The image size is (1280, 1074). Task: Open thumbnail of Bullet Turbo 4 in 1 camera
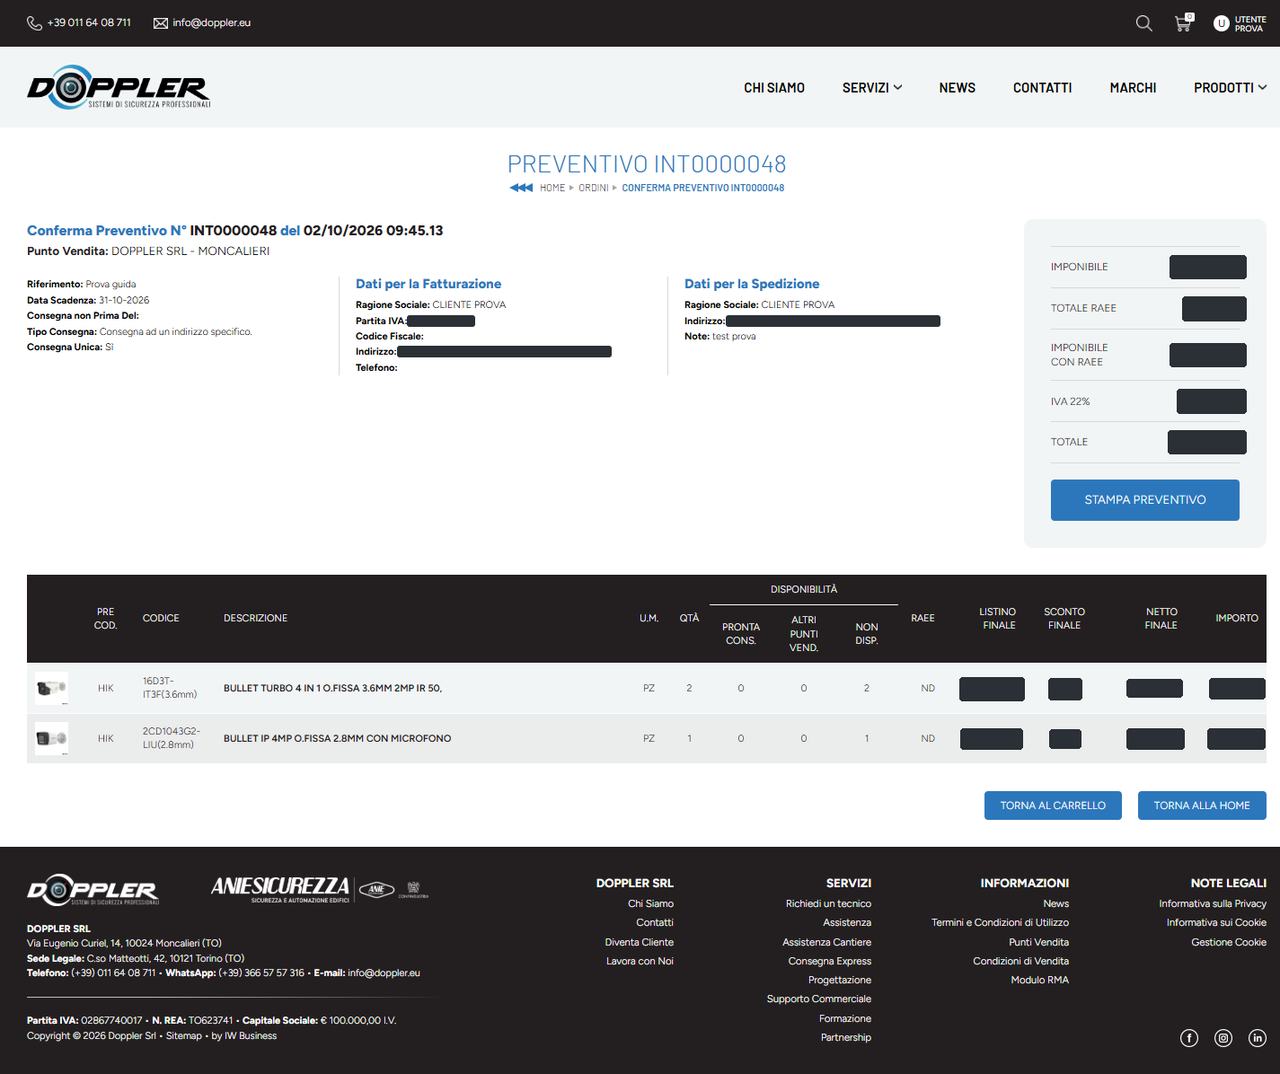click(51, 688)
